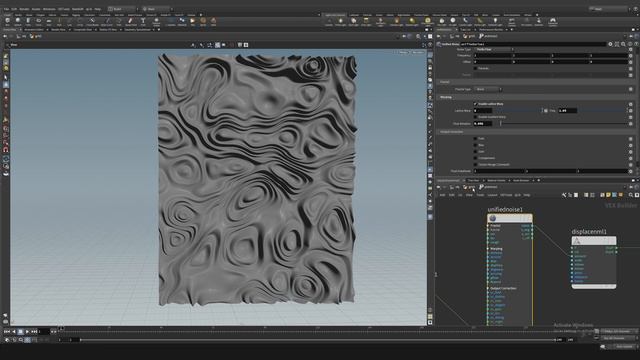Select the Gamepad Camera shelf tool
Viewport: 640px width, 360px height.
point(553,22)
